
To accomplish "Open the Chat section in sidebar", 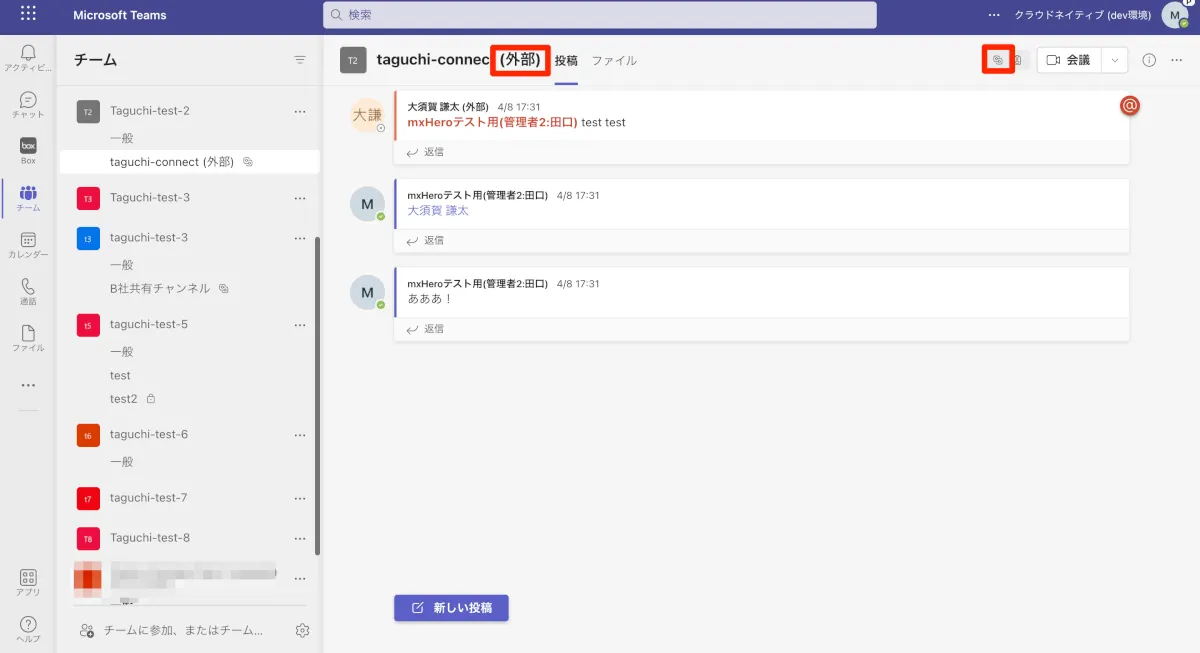I will (x=28, y=104).
